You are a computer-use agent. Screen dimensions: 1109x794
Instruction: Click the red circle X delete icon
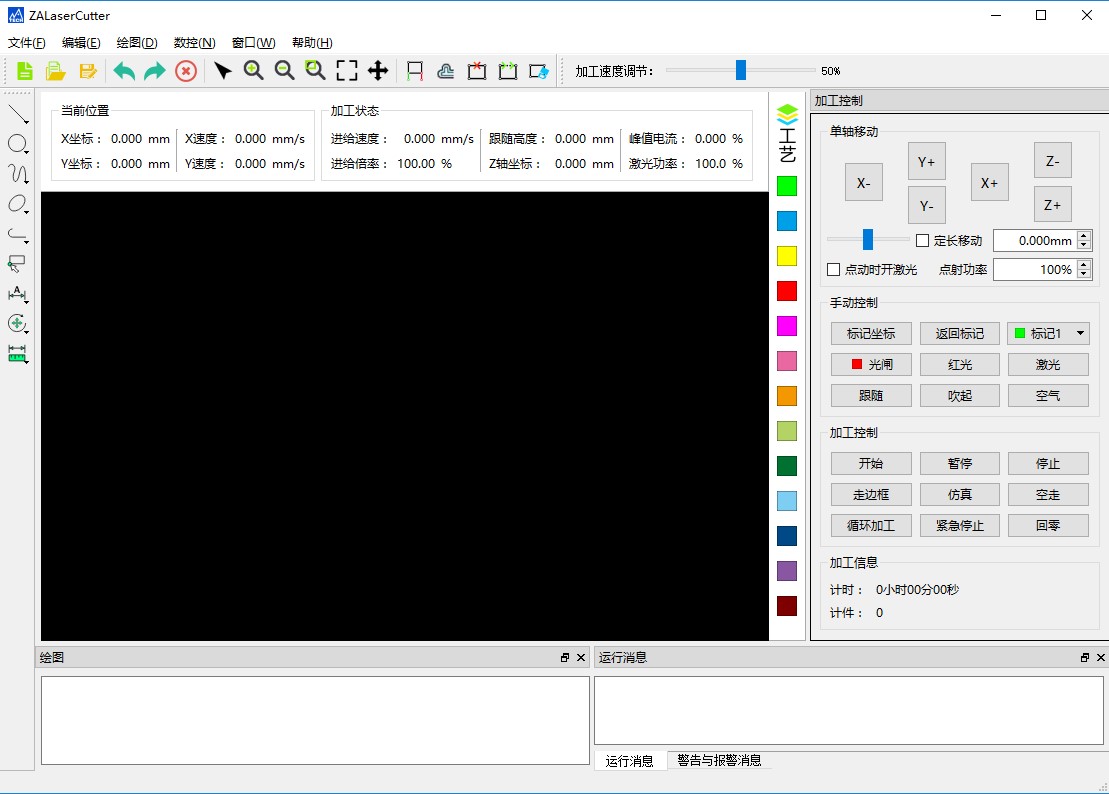(x=185, y=71)
